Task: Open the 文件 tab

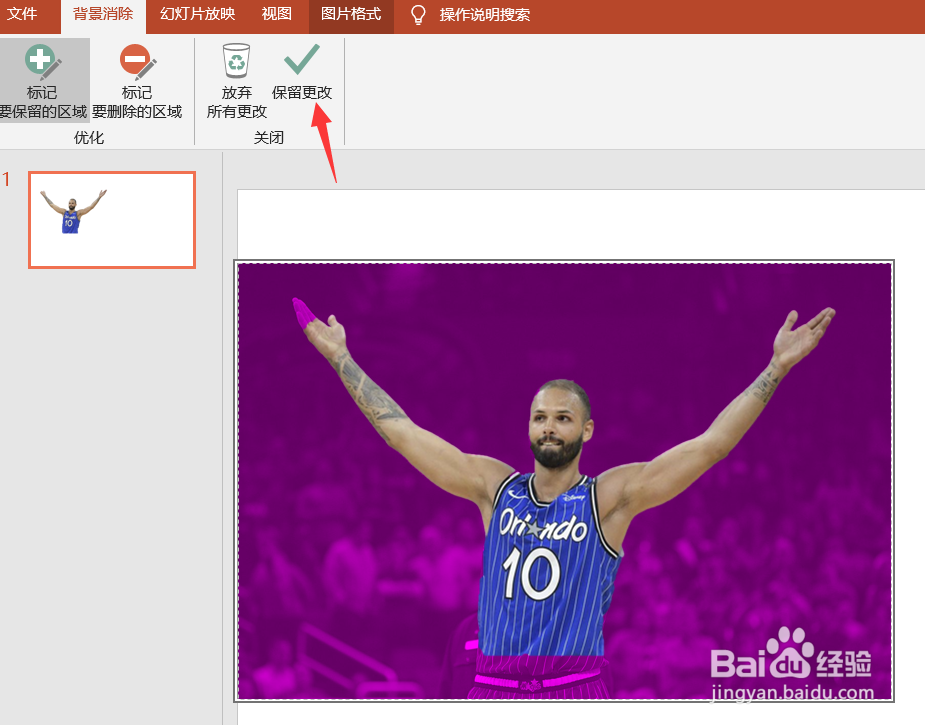Action: tap(22, 14)
